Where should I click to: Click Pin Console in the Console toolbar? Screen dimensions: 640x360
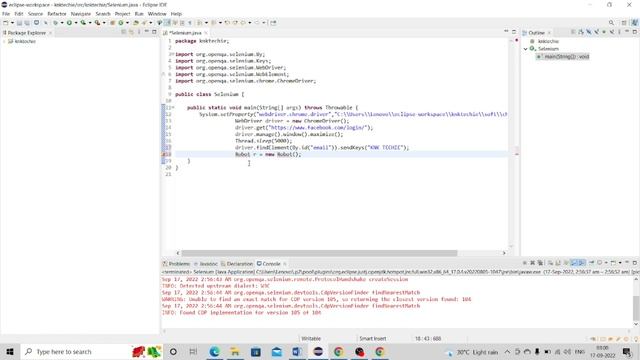(x=592, y=262)
